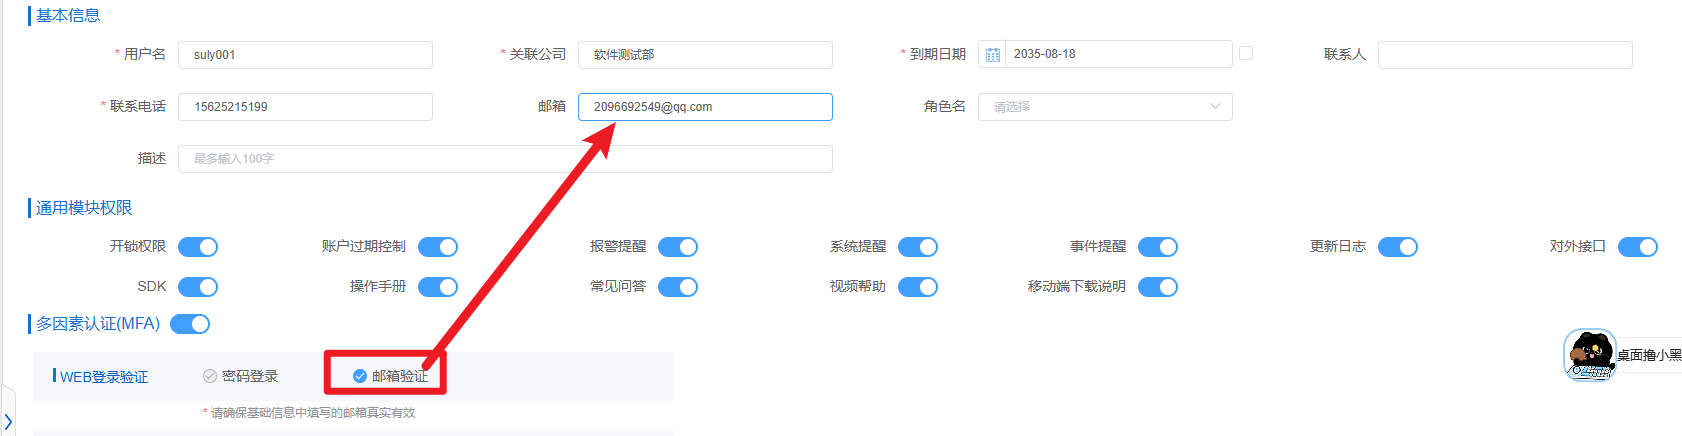
Task: Expand the left sidebar chevron arrow
Action: tap(8, 422)
